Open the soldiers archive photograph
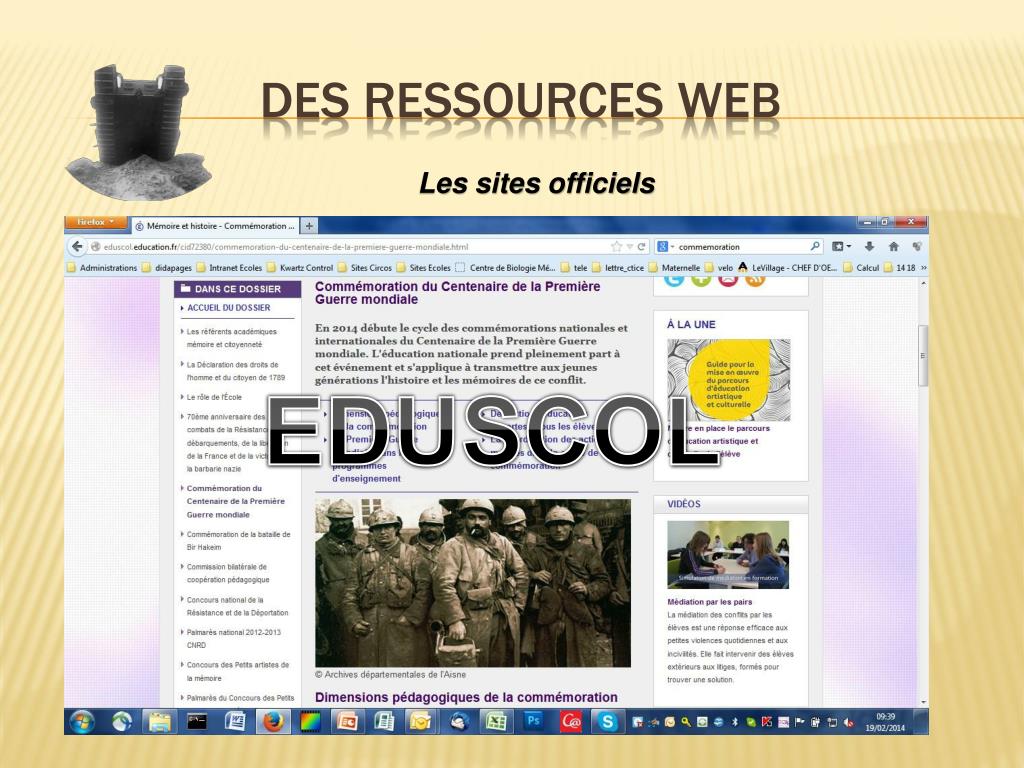Image resolution: width=1024 pixels, height=768 pixels. coord(473,583)
